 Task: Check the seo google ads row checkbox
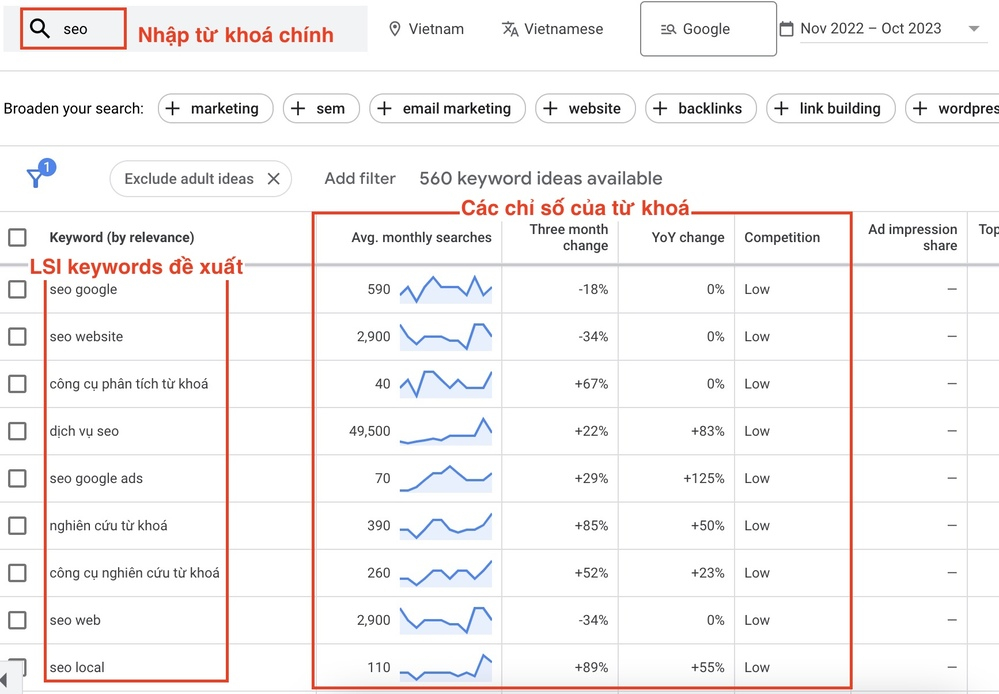(17, 478)
